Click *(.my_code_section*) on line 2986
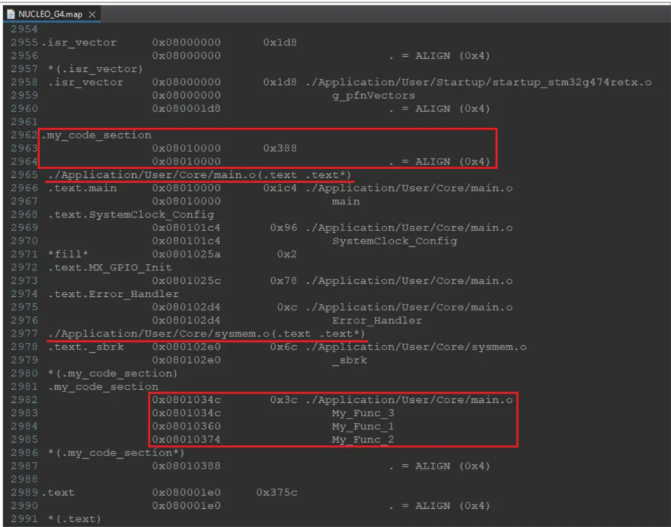 pos(116,453)
